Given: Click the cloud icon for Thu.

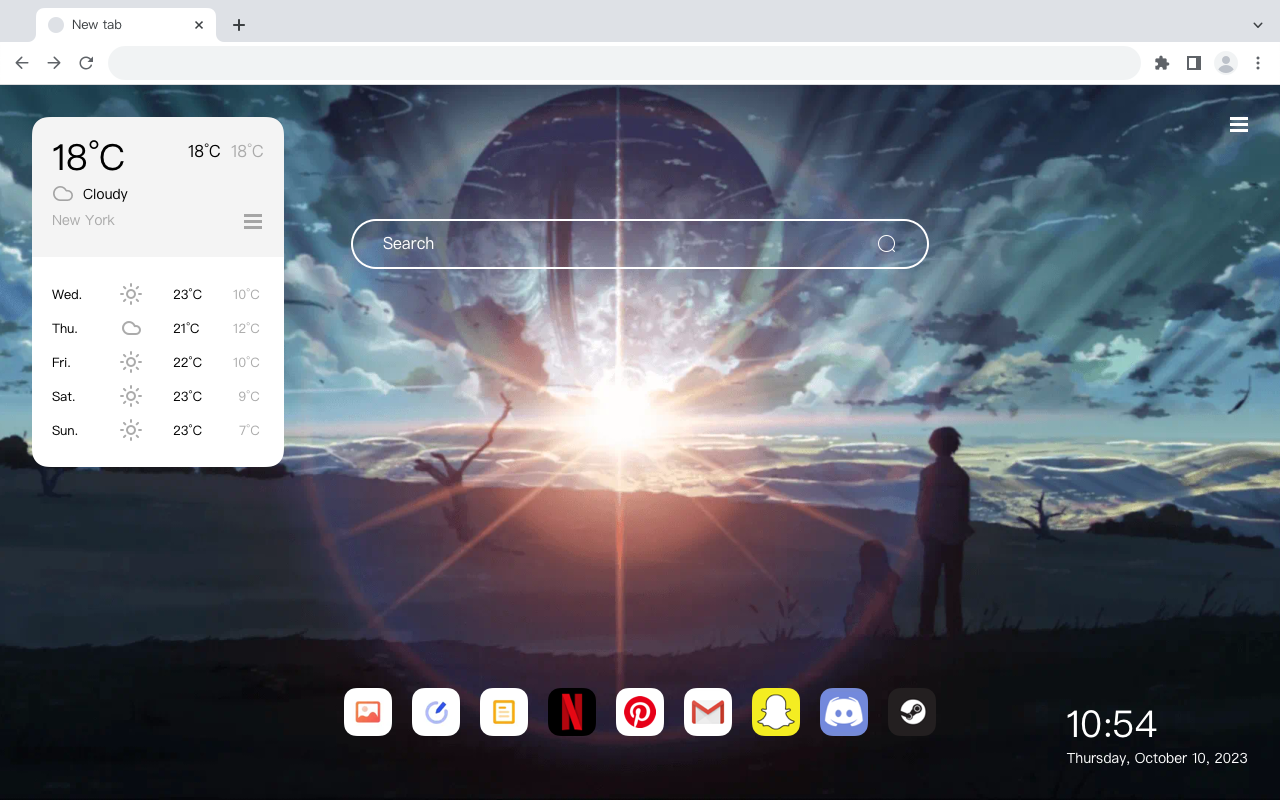Looking at the screenshot, I should pyautogui.click(x=131, y=328).
